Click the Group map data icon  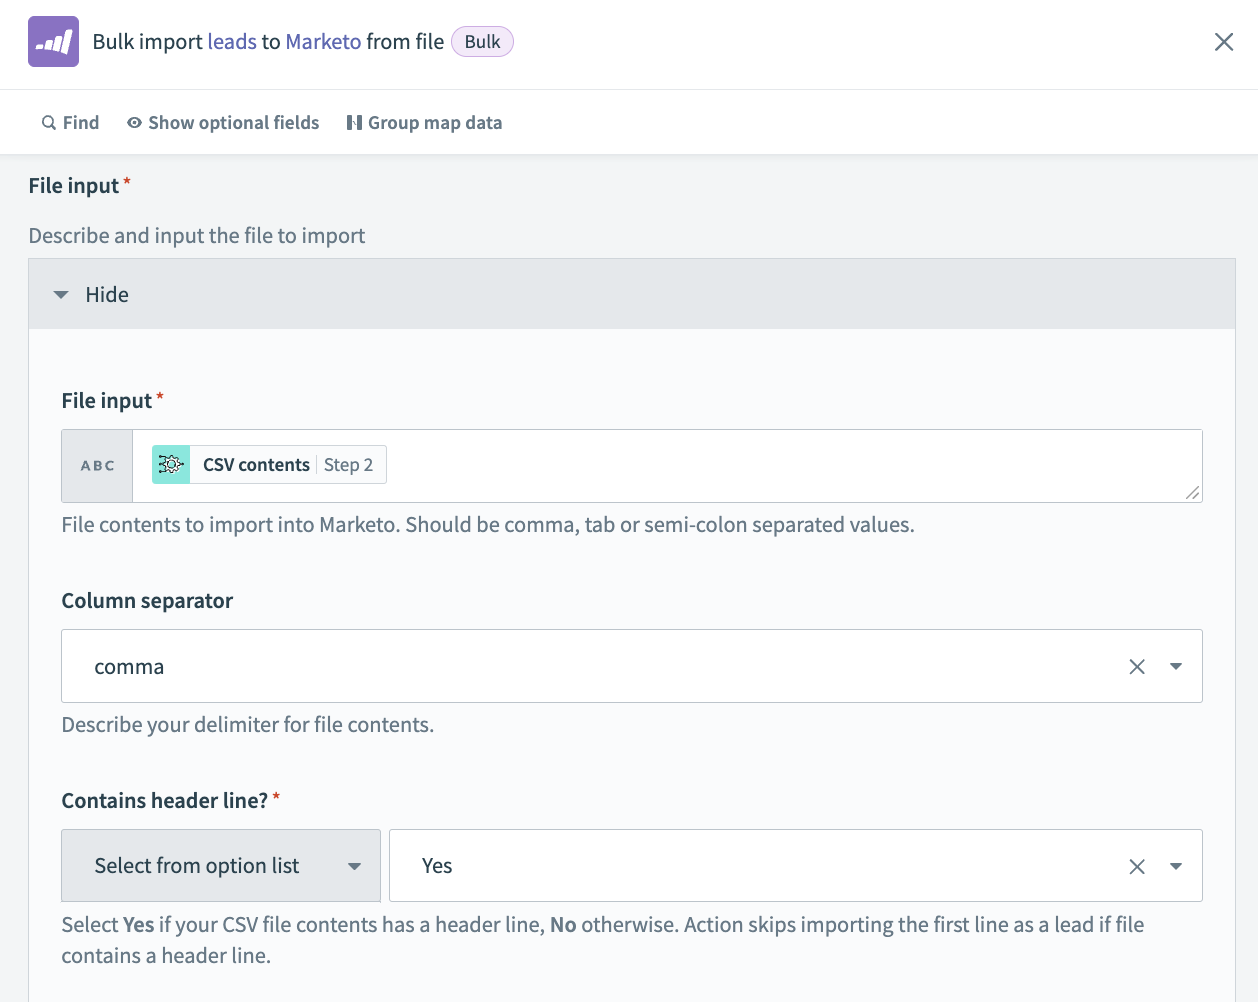pos(354,123)
